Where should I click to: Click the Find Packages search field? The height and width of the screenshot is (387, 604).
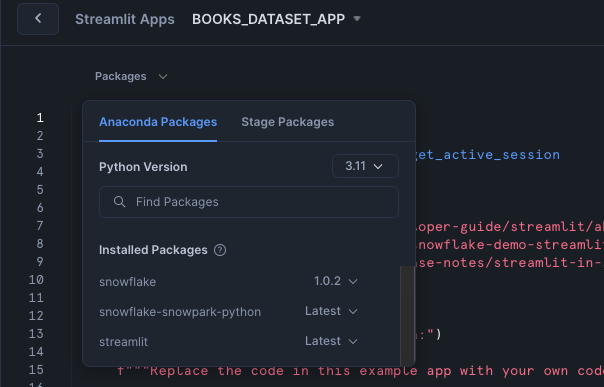(x=249, y=202)
